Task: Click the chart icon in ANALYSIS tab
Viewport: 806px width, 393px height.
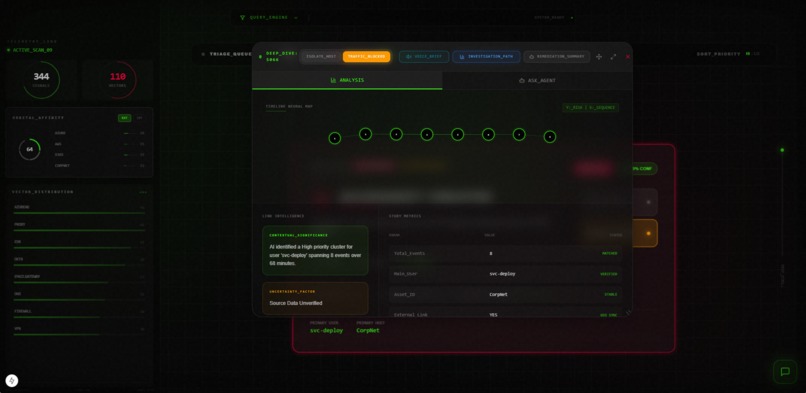Action: coord(334,80)
